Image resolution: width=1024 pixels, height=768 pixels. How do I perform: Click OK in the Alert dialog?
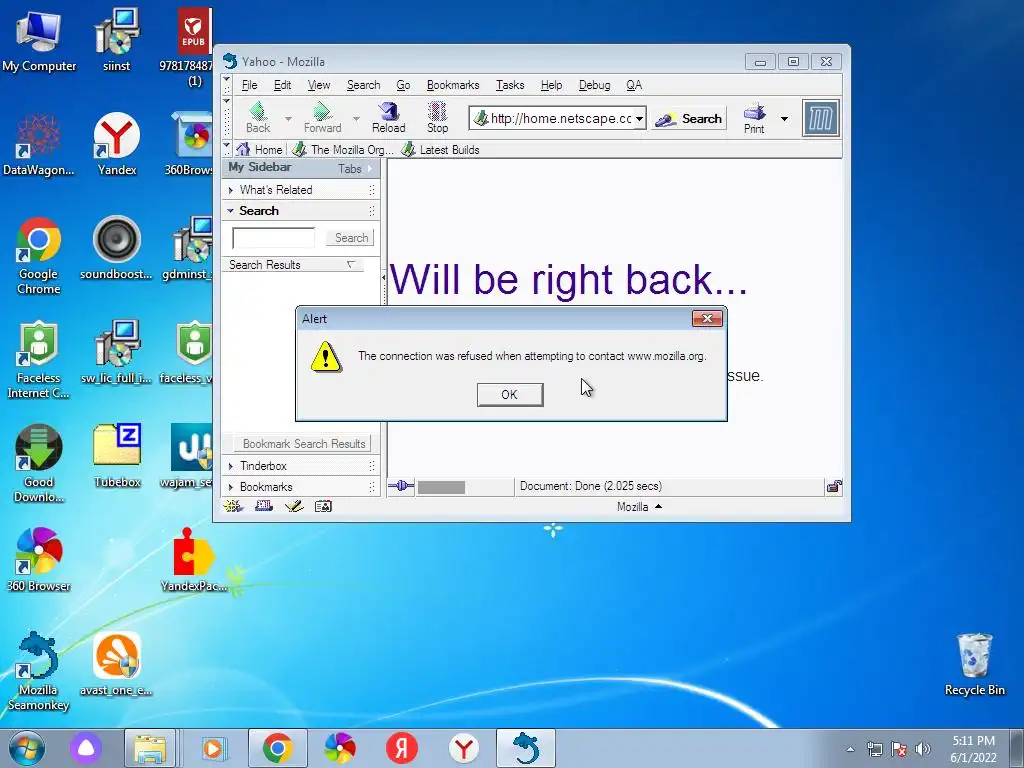point(510,394)
